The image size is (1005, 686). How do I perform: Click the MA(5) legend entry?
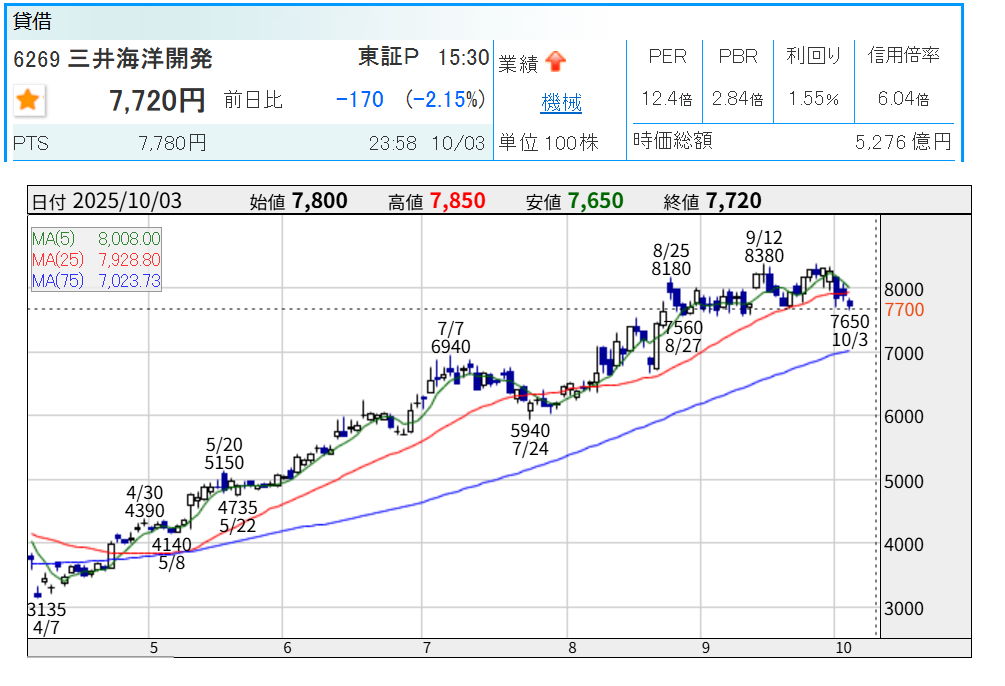point(96,238)
